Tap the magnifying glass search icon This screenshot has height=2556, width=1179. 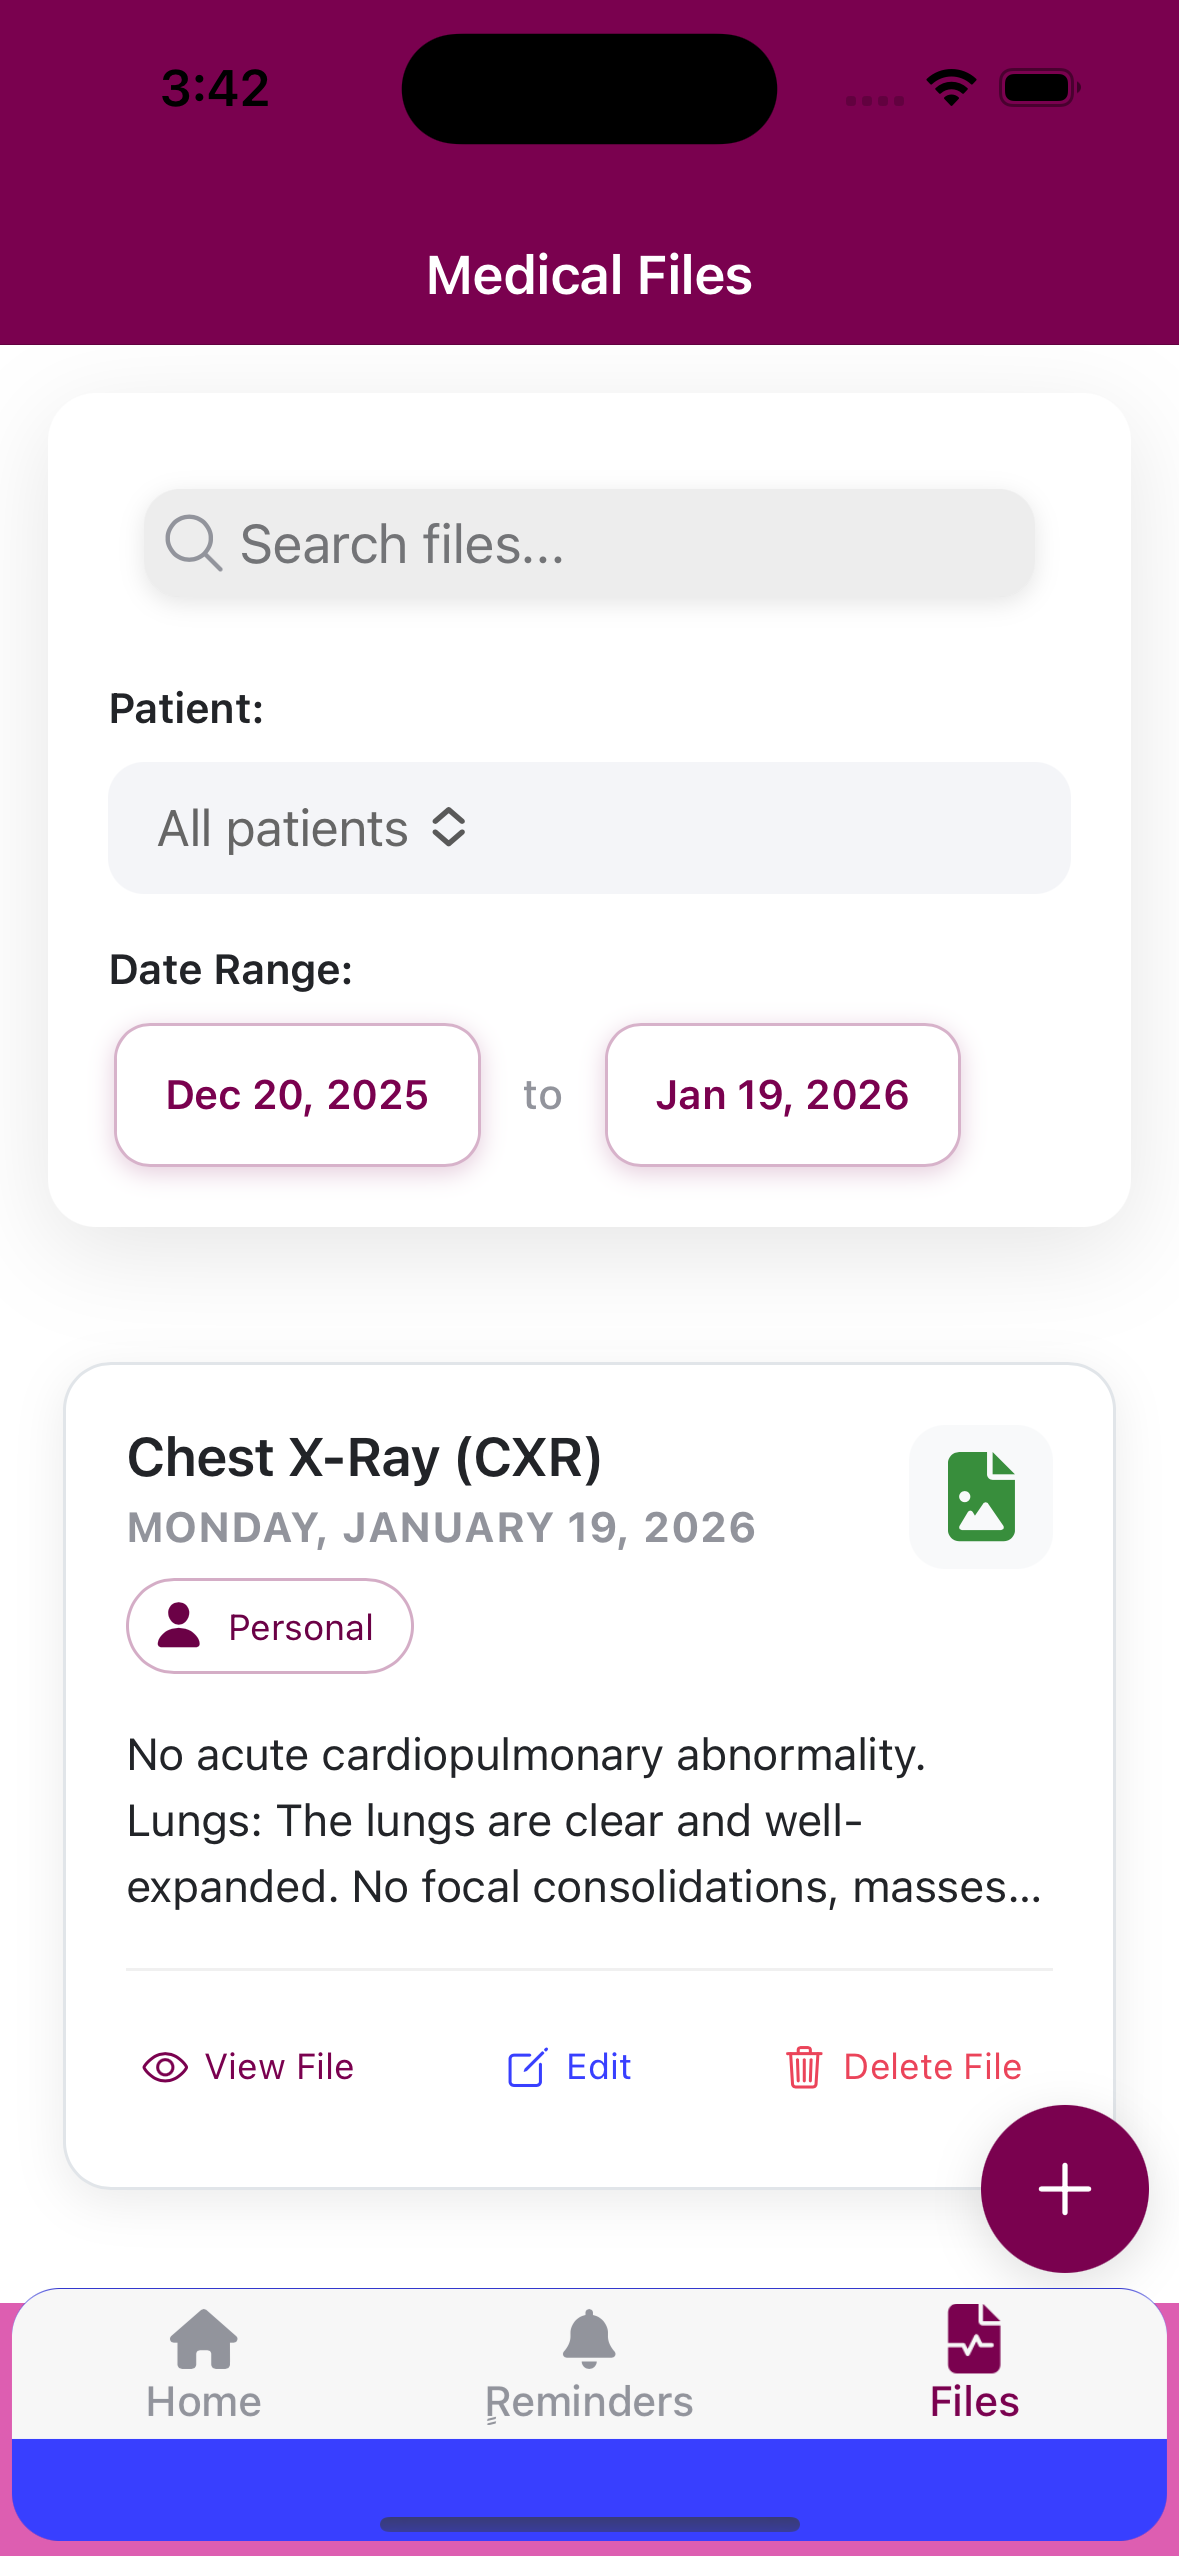[x=192, y=543]
